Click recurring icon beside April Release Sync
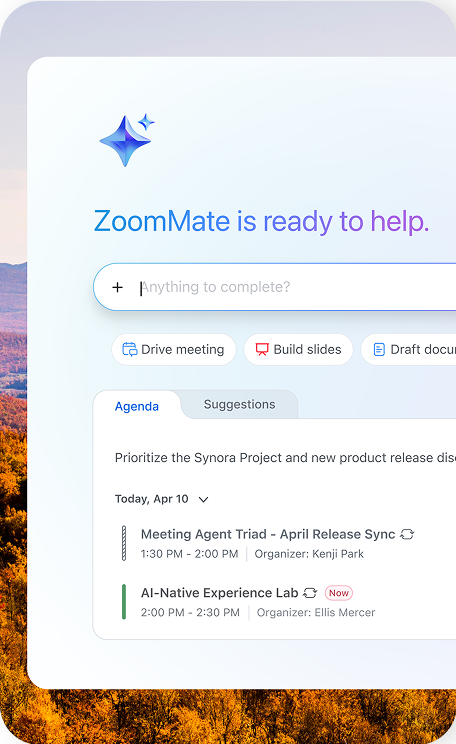Image resolution: width=456 pixels, height=744 pixels. (407, 534)
